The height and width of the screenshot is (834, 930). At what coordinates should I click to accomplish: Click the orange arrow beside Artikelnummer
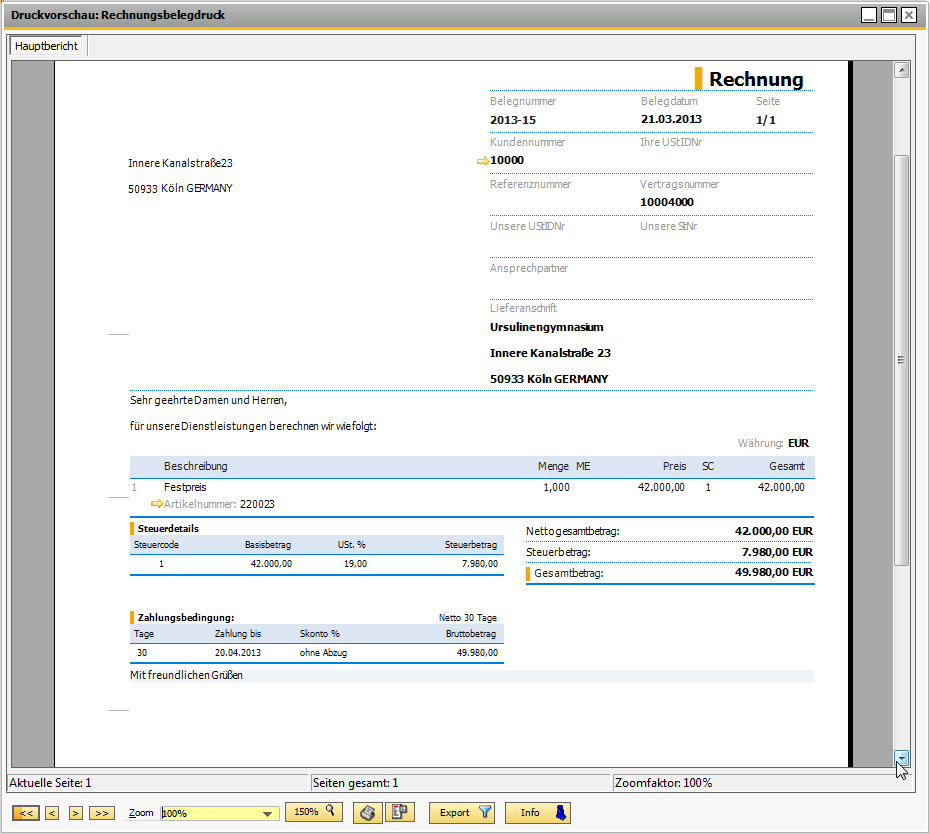pyautogui.click(x=156, y=504)
